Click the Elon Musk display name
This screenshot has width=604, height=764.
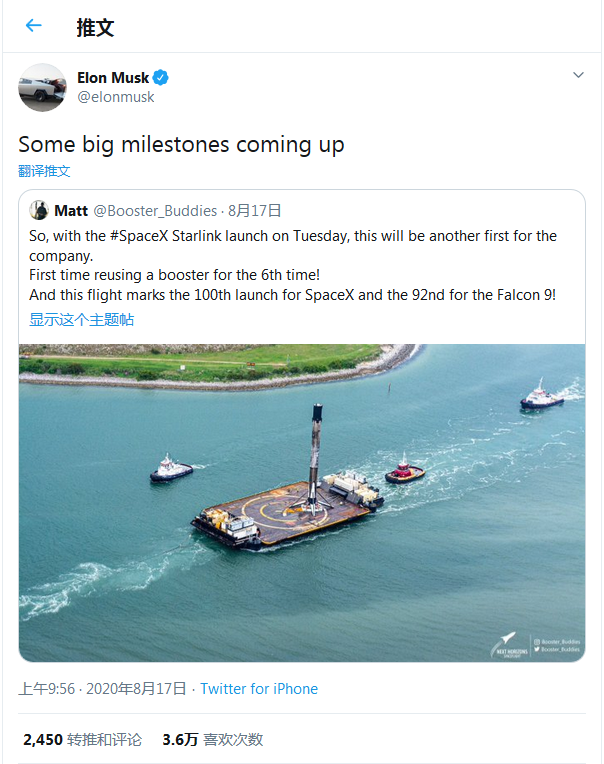click(x=113, y=78)
